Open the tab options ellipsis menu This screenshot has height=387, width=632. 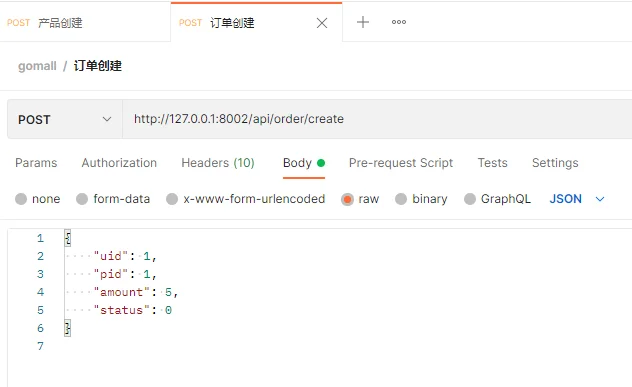click(x=399, y=22)
